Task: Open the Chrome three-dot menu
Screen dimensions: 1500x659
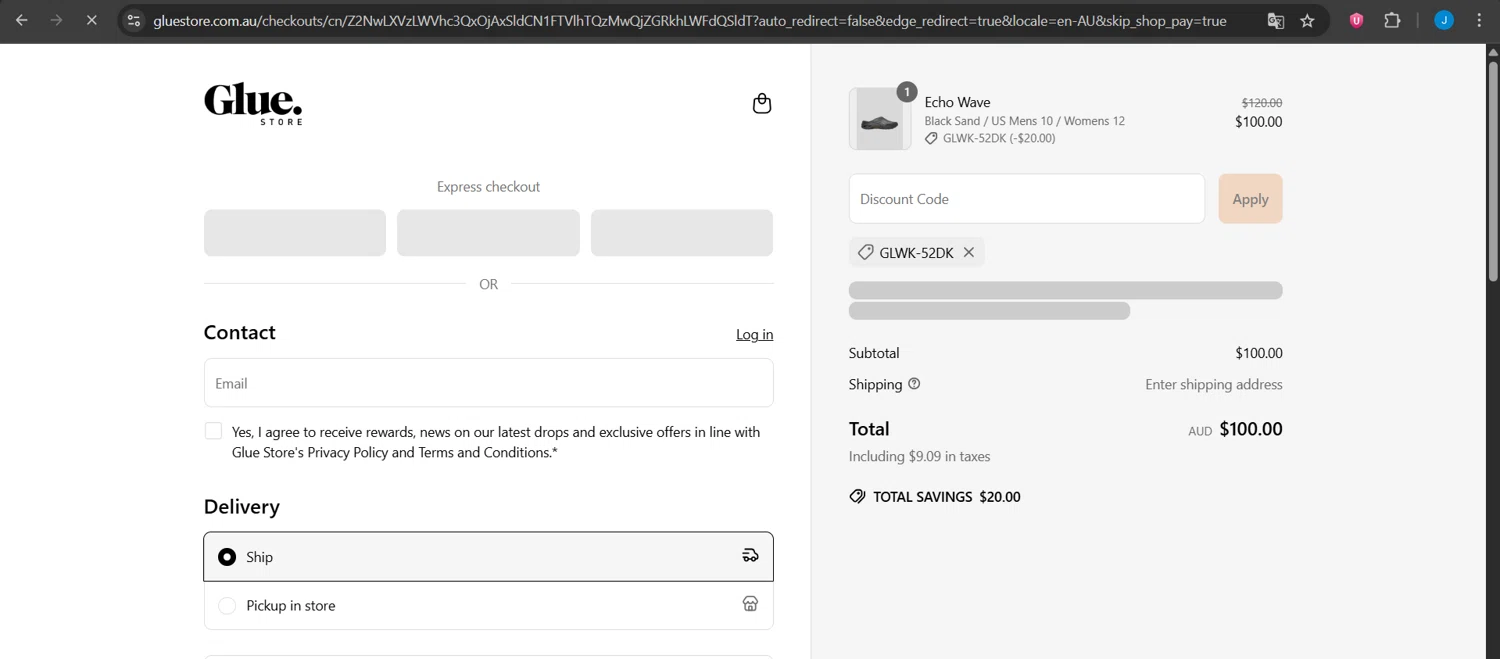Action: 1479,20
